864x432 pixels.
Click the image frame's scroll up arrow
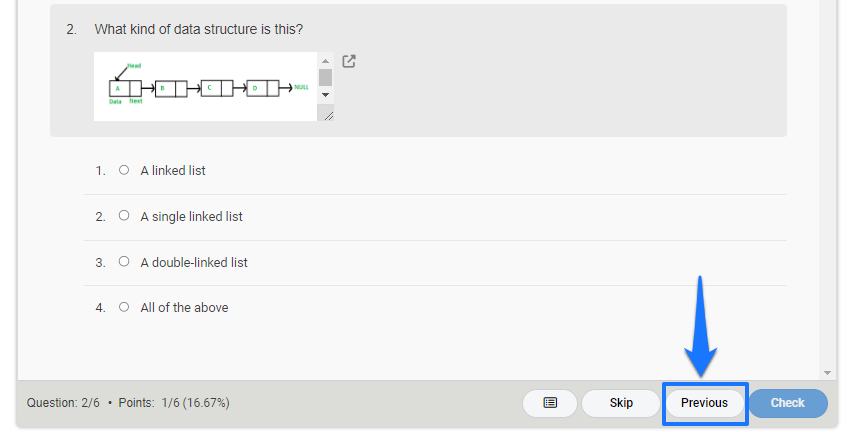pyautogui.click(x=326, y=61)
